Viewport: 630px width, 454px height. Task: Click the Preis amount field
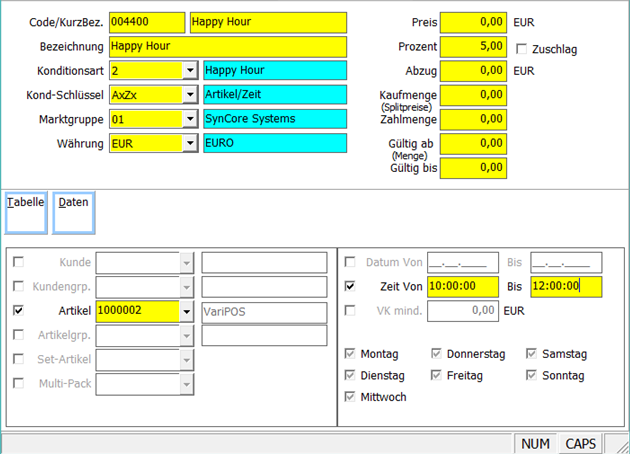pos(474,22)
